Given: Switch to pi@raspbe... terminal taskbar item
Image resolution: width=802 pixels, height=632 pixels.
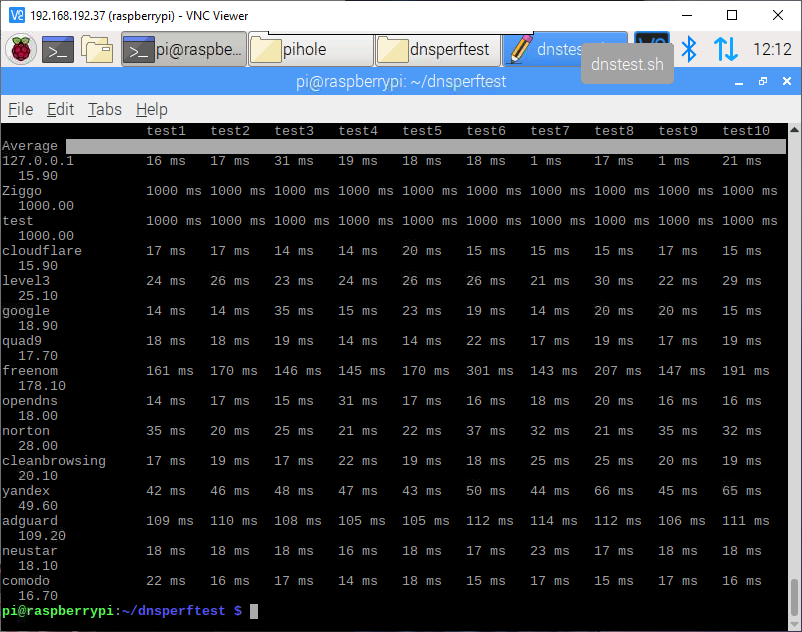Looking at the screenshot, I should (184, 49).
